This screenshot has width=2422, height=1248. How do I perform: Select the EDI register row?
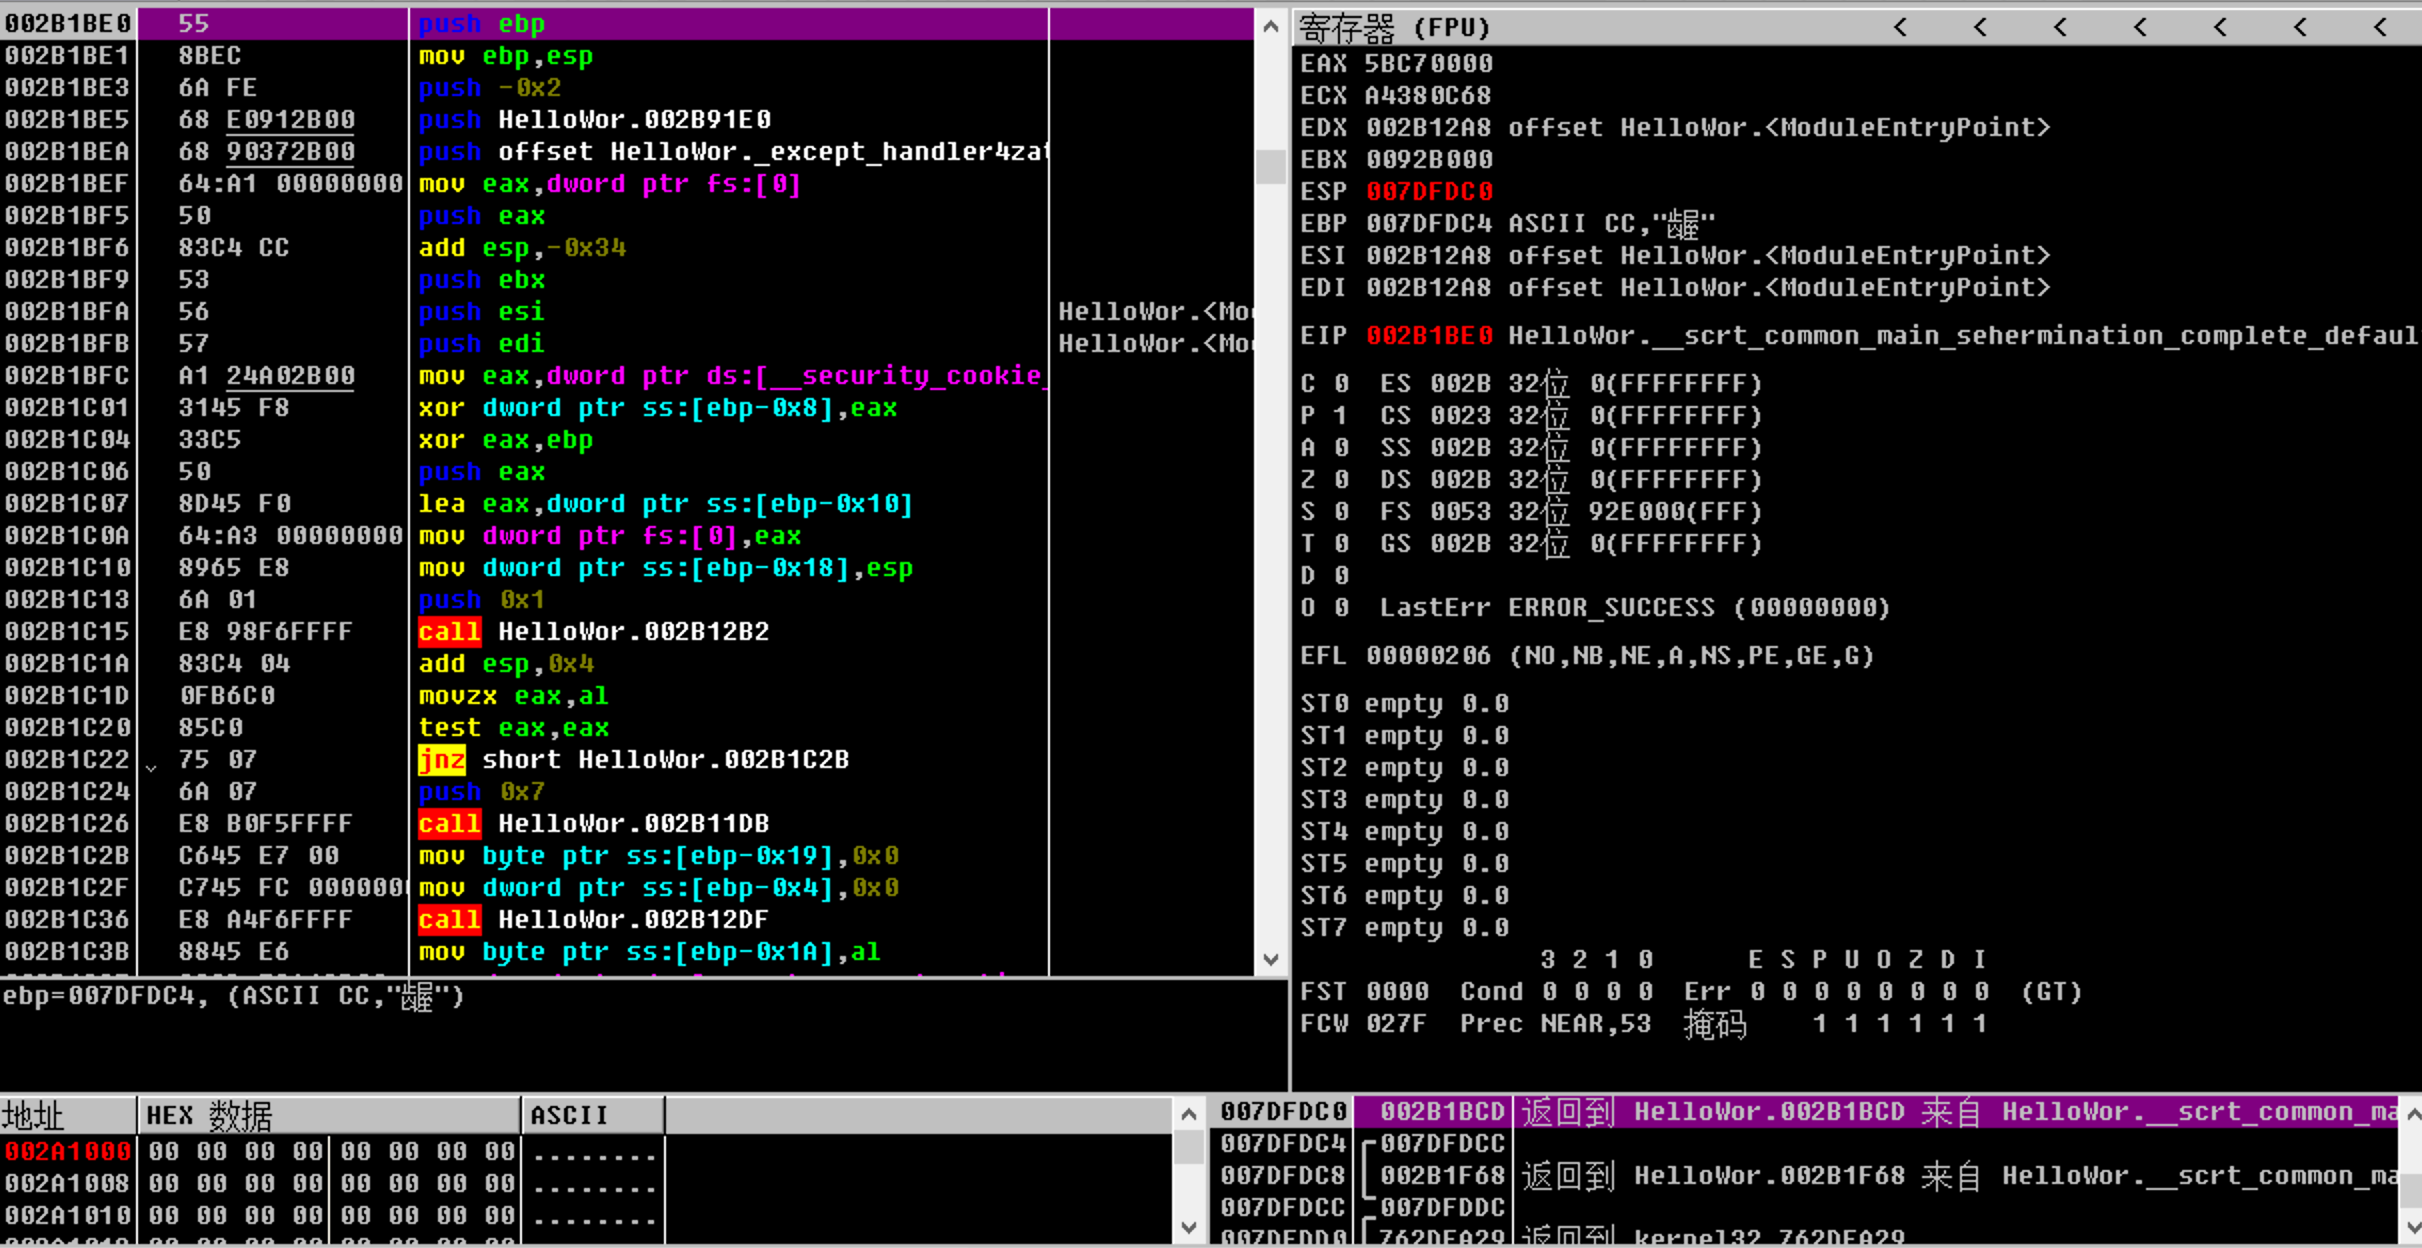(x=1675, y=288)
